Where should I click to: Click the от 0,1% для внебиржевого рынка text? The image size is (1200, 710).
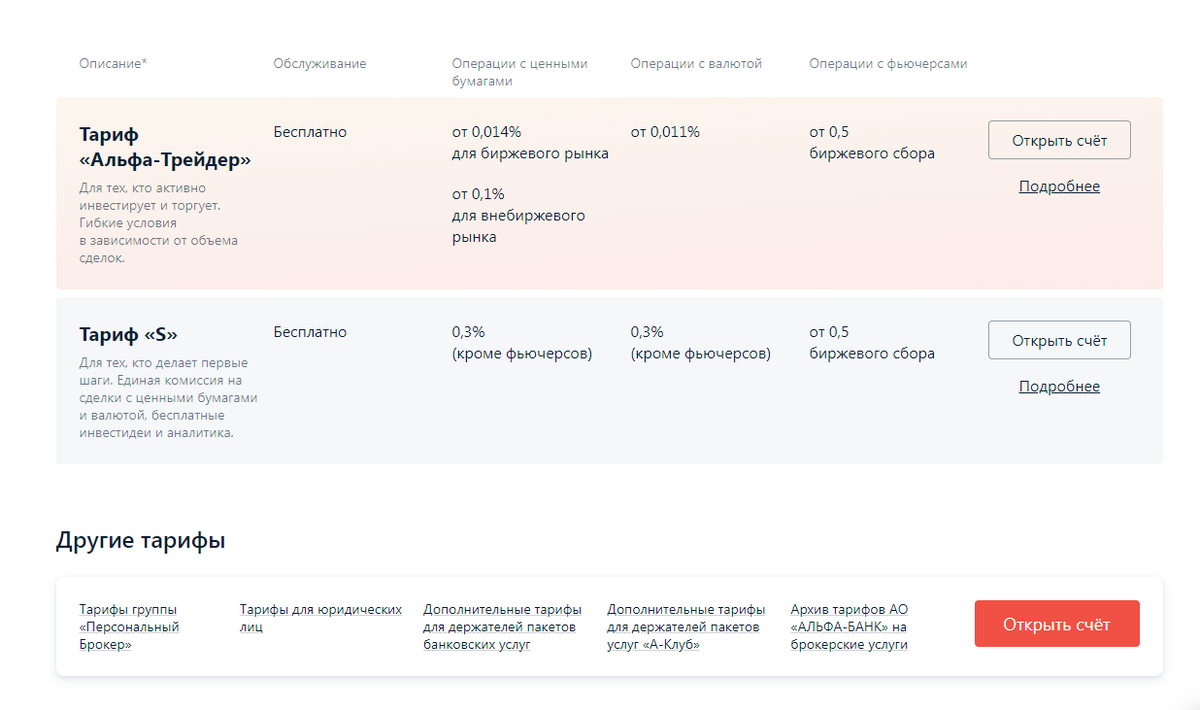point(518,215)
